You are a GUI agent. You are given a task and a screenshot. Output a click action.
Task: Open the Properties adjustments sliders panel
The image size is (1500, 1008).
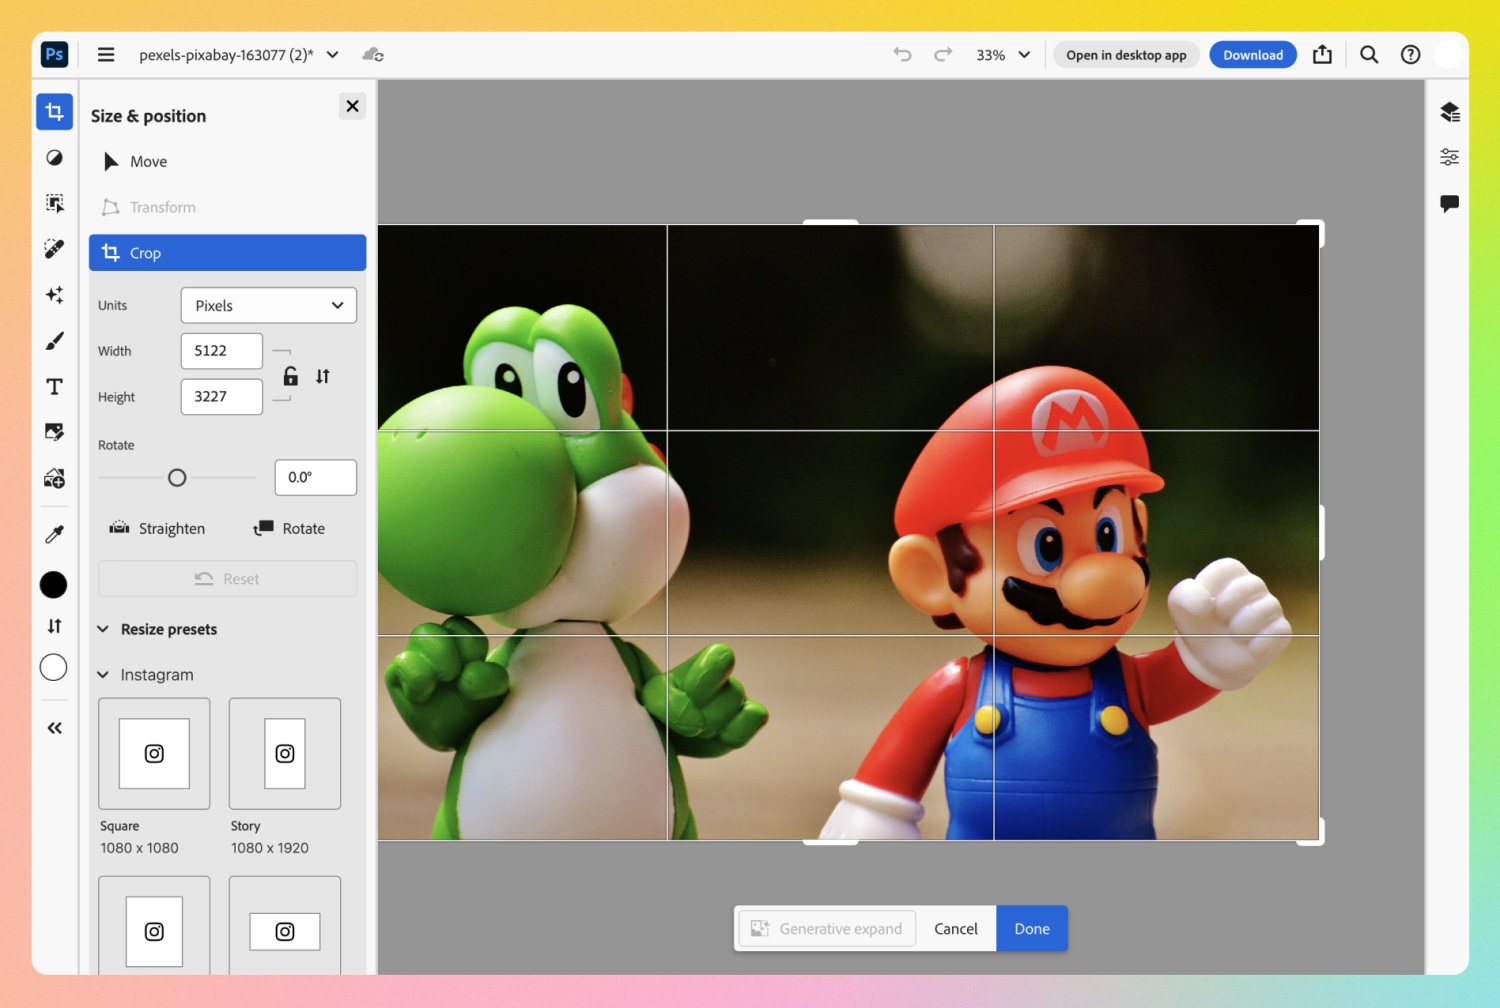tap(1449, 157)
